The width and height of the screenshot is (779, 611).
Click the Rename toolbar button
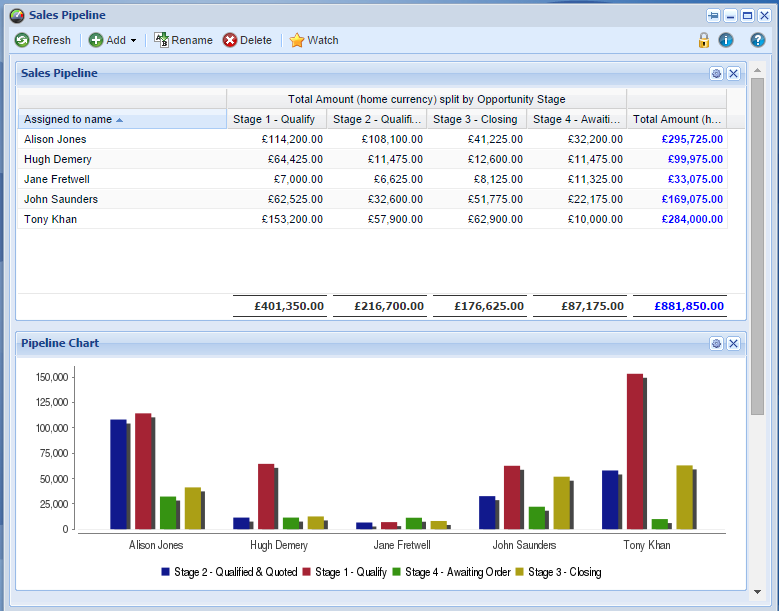coord(183,40)
